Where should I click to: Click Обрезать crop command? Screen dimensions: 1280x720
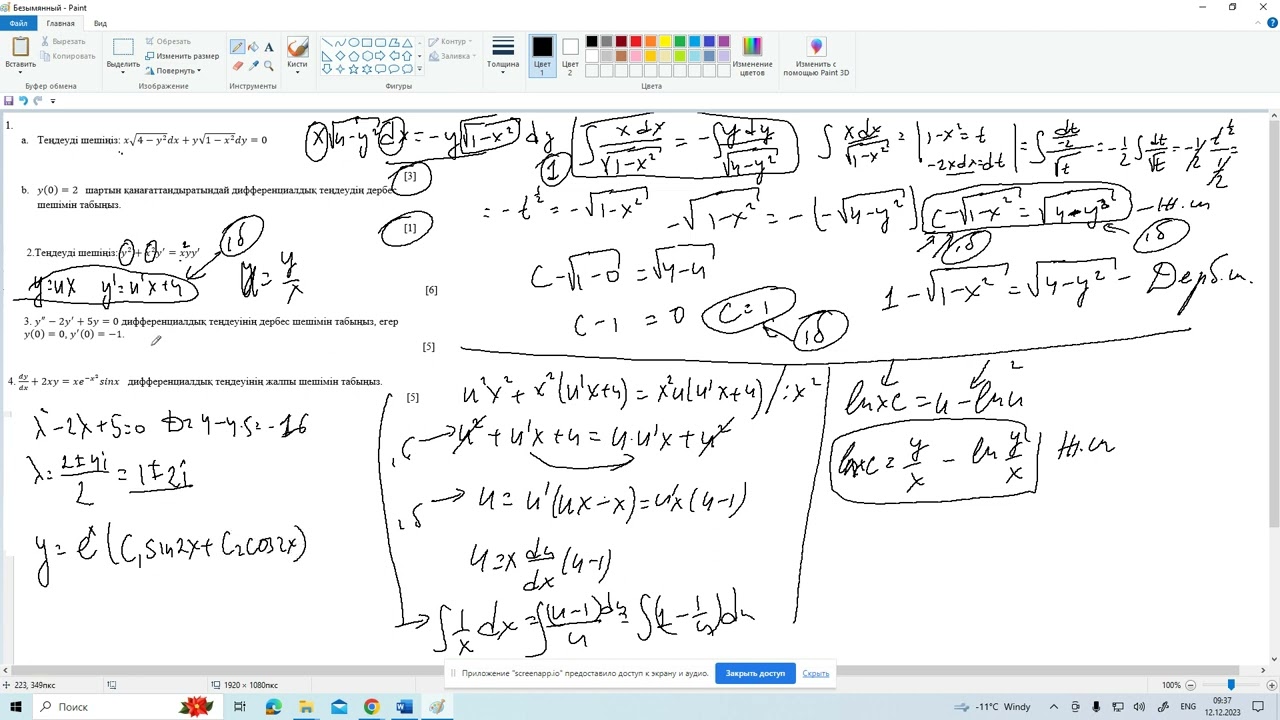pos(168,41)
